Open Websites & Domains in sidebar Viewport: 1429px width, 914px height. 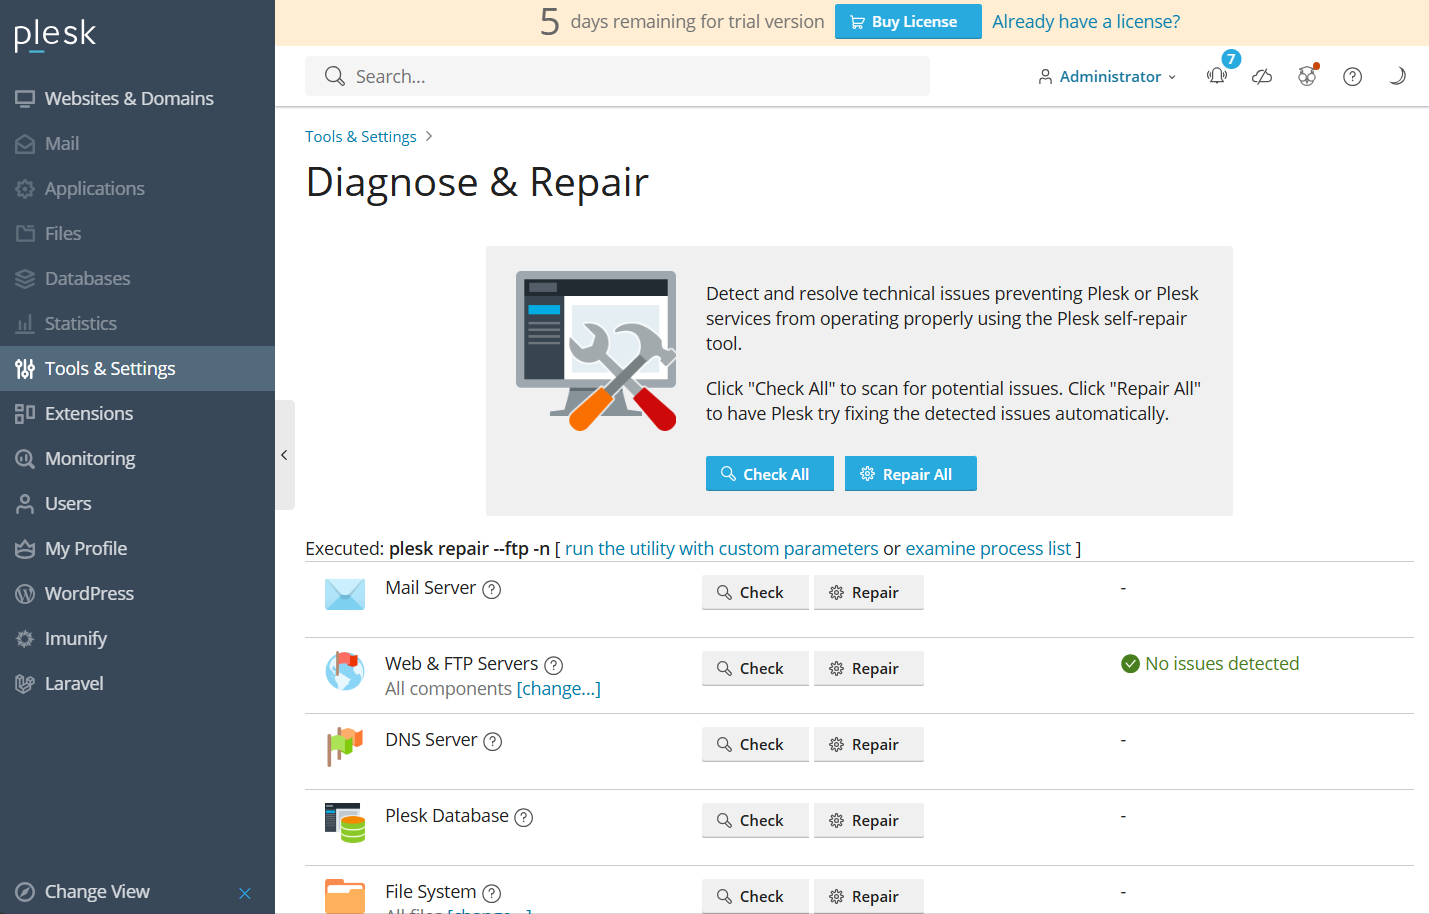(137, 98)
